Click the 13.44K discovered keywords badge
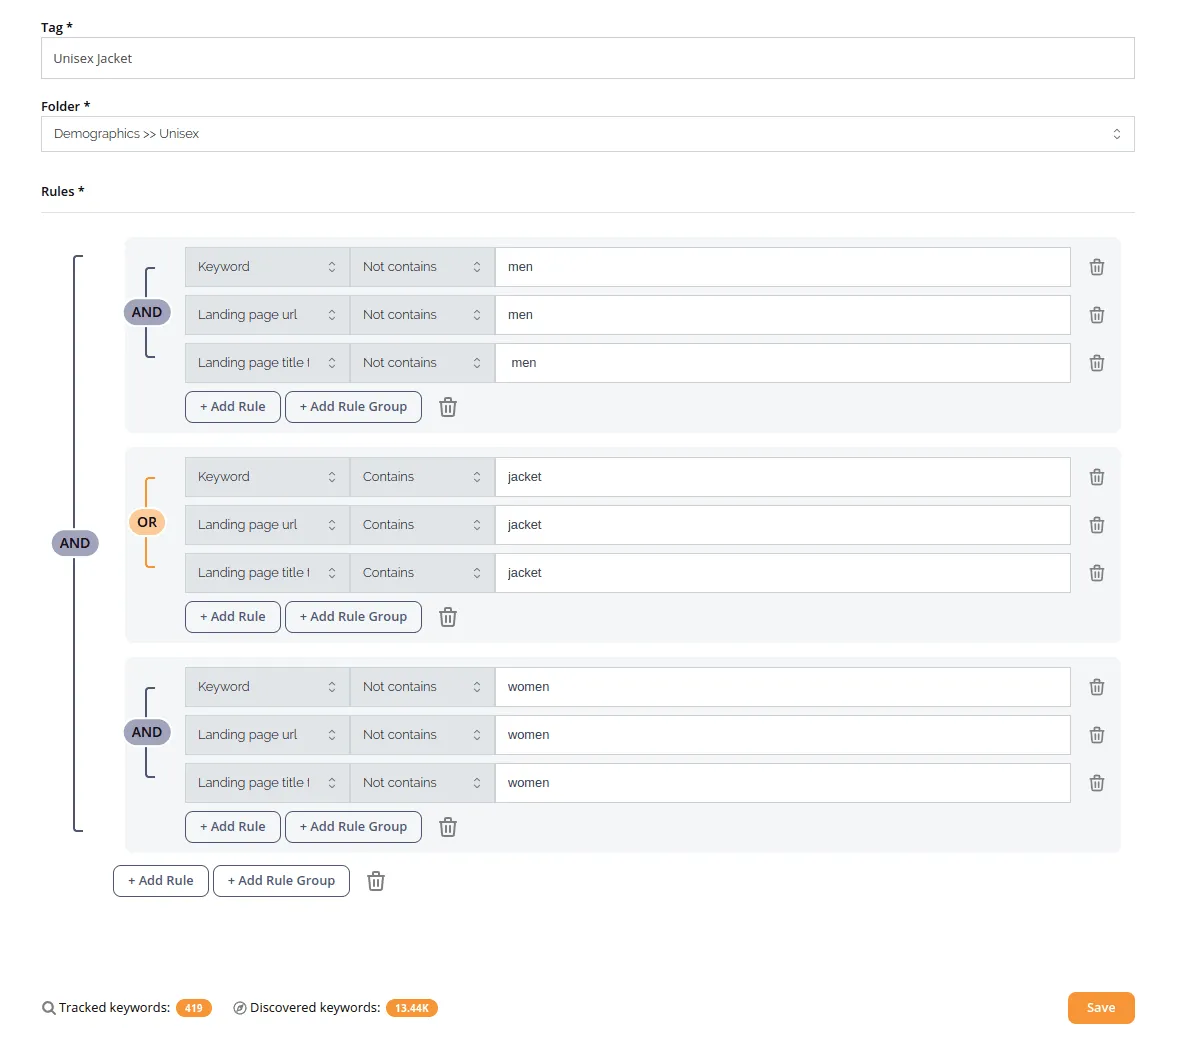The height and width of the screenshot is (1039, 1184). (411, 1008)
